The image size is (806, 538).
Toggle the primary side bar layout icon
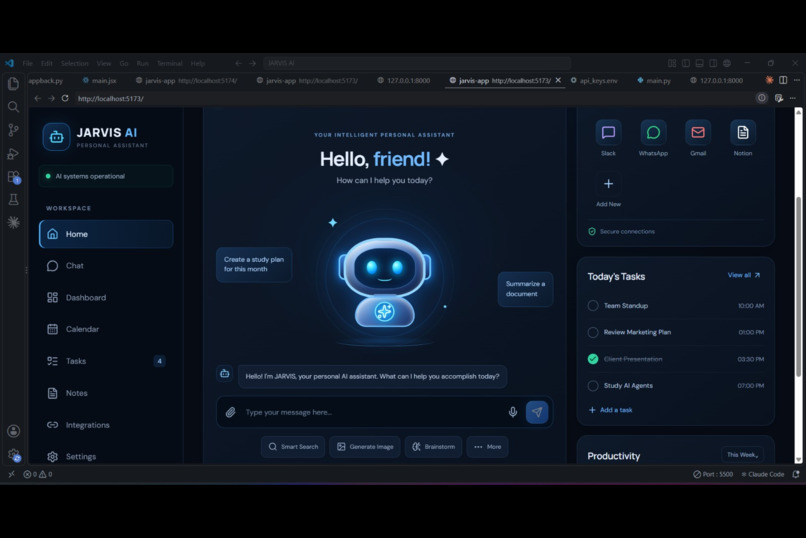coord(686,63)
